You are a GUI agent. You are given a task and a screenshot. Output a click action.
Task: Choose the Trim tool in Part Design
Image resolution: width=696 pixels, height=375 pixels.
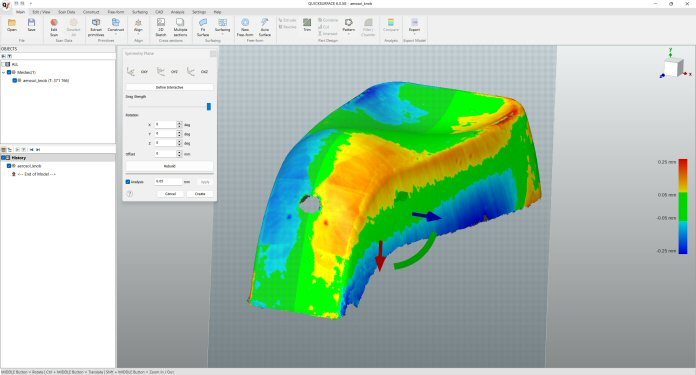point(307,24)
